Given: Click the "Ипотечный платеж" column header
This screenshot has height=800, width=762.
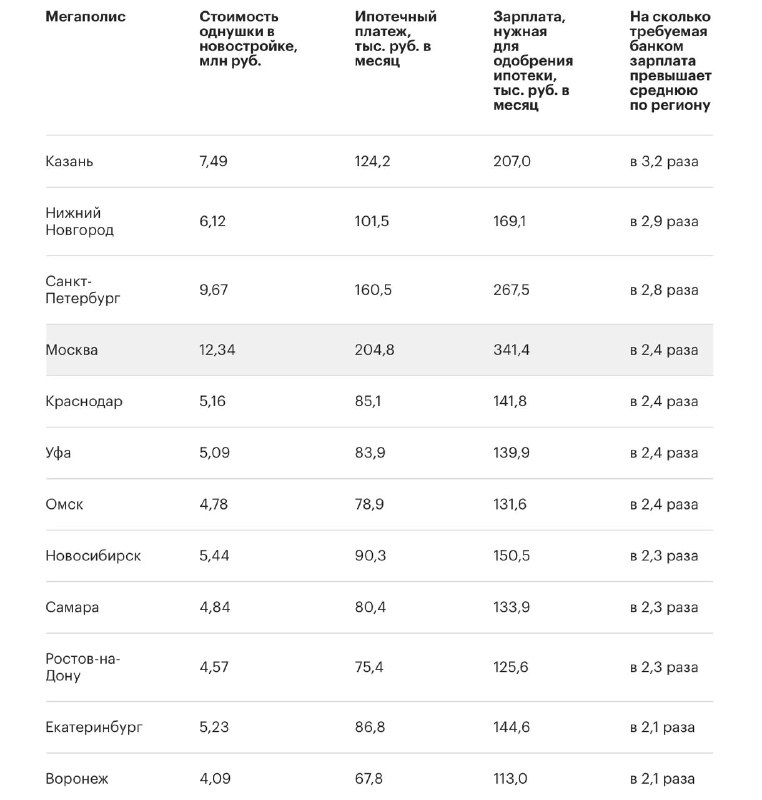Looking at the screenshot, I should pos(395,39).
